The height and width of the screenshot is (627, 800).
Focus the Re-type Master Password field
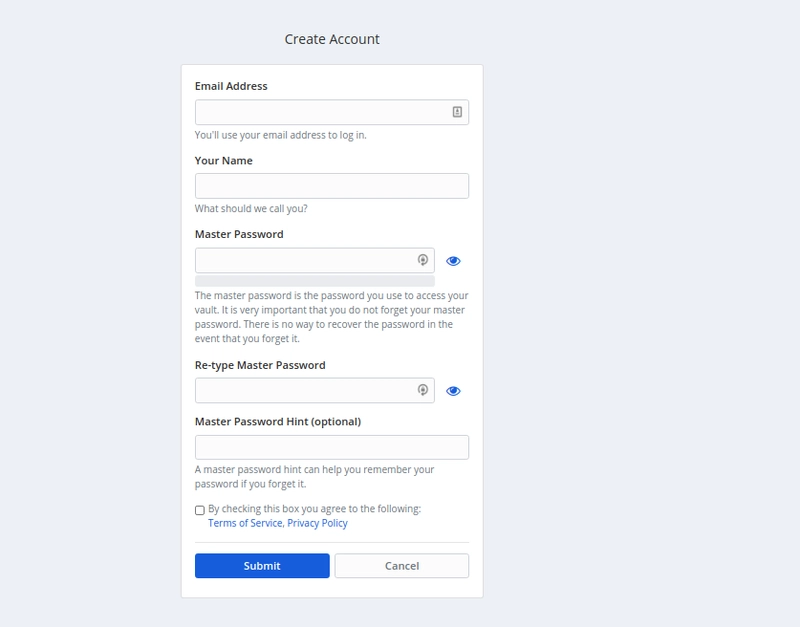tap(305, 390)
